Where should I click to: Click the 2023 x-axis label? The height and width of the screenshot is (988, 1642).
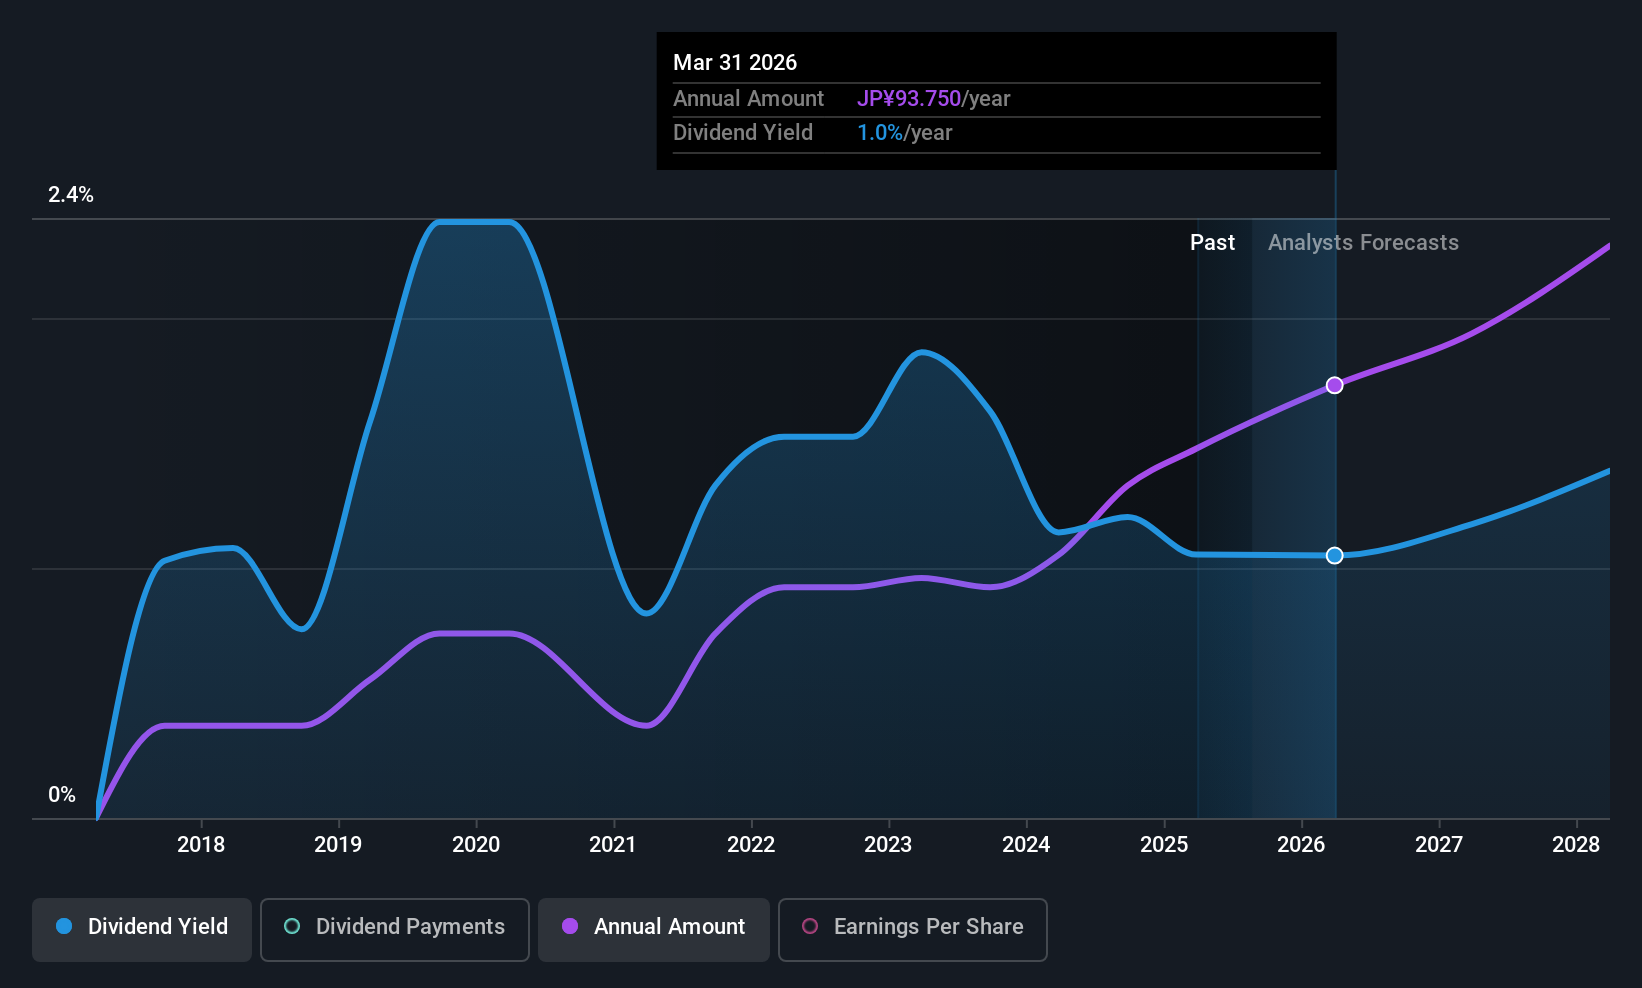(888, 844)
